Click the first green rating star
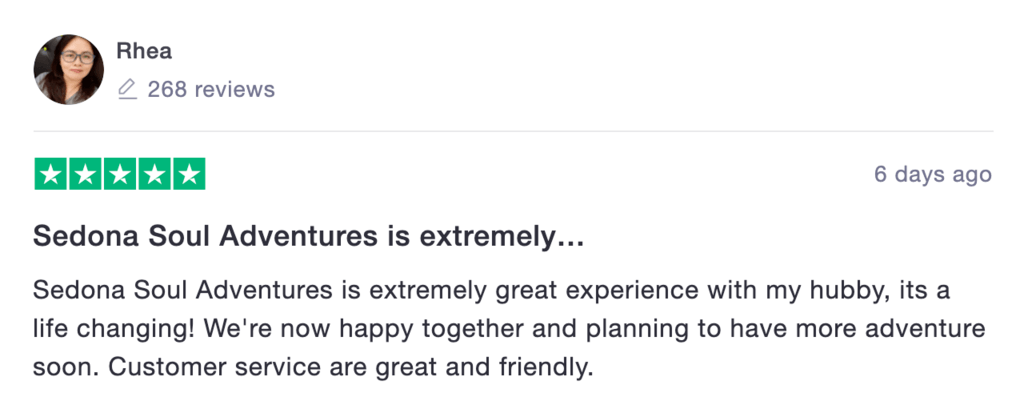This screenshot has width=1024, height=405. pyautogui.click(x=52, y=175)
